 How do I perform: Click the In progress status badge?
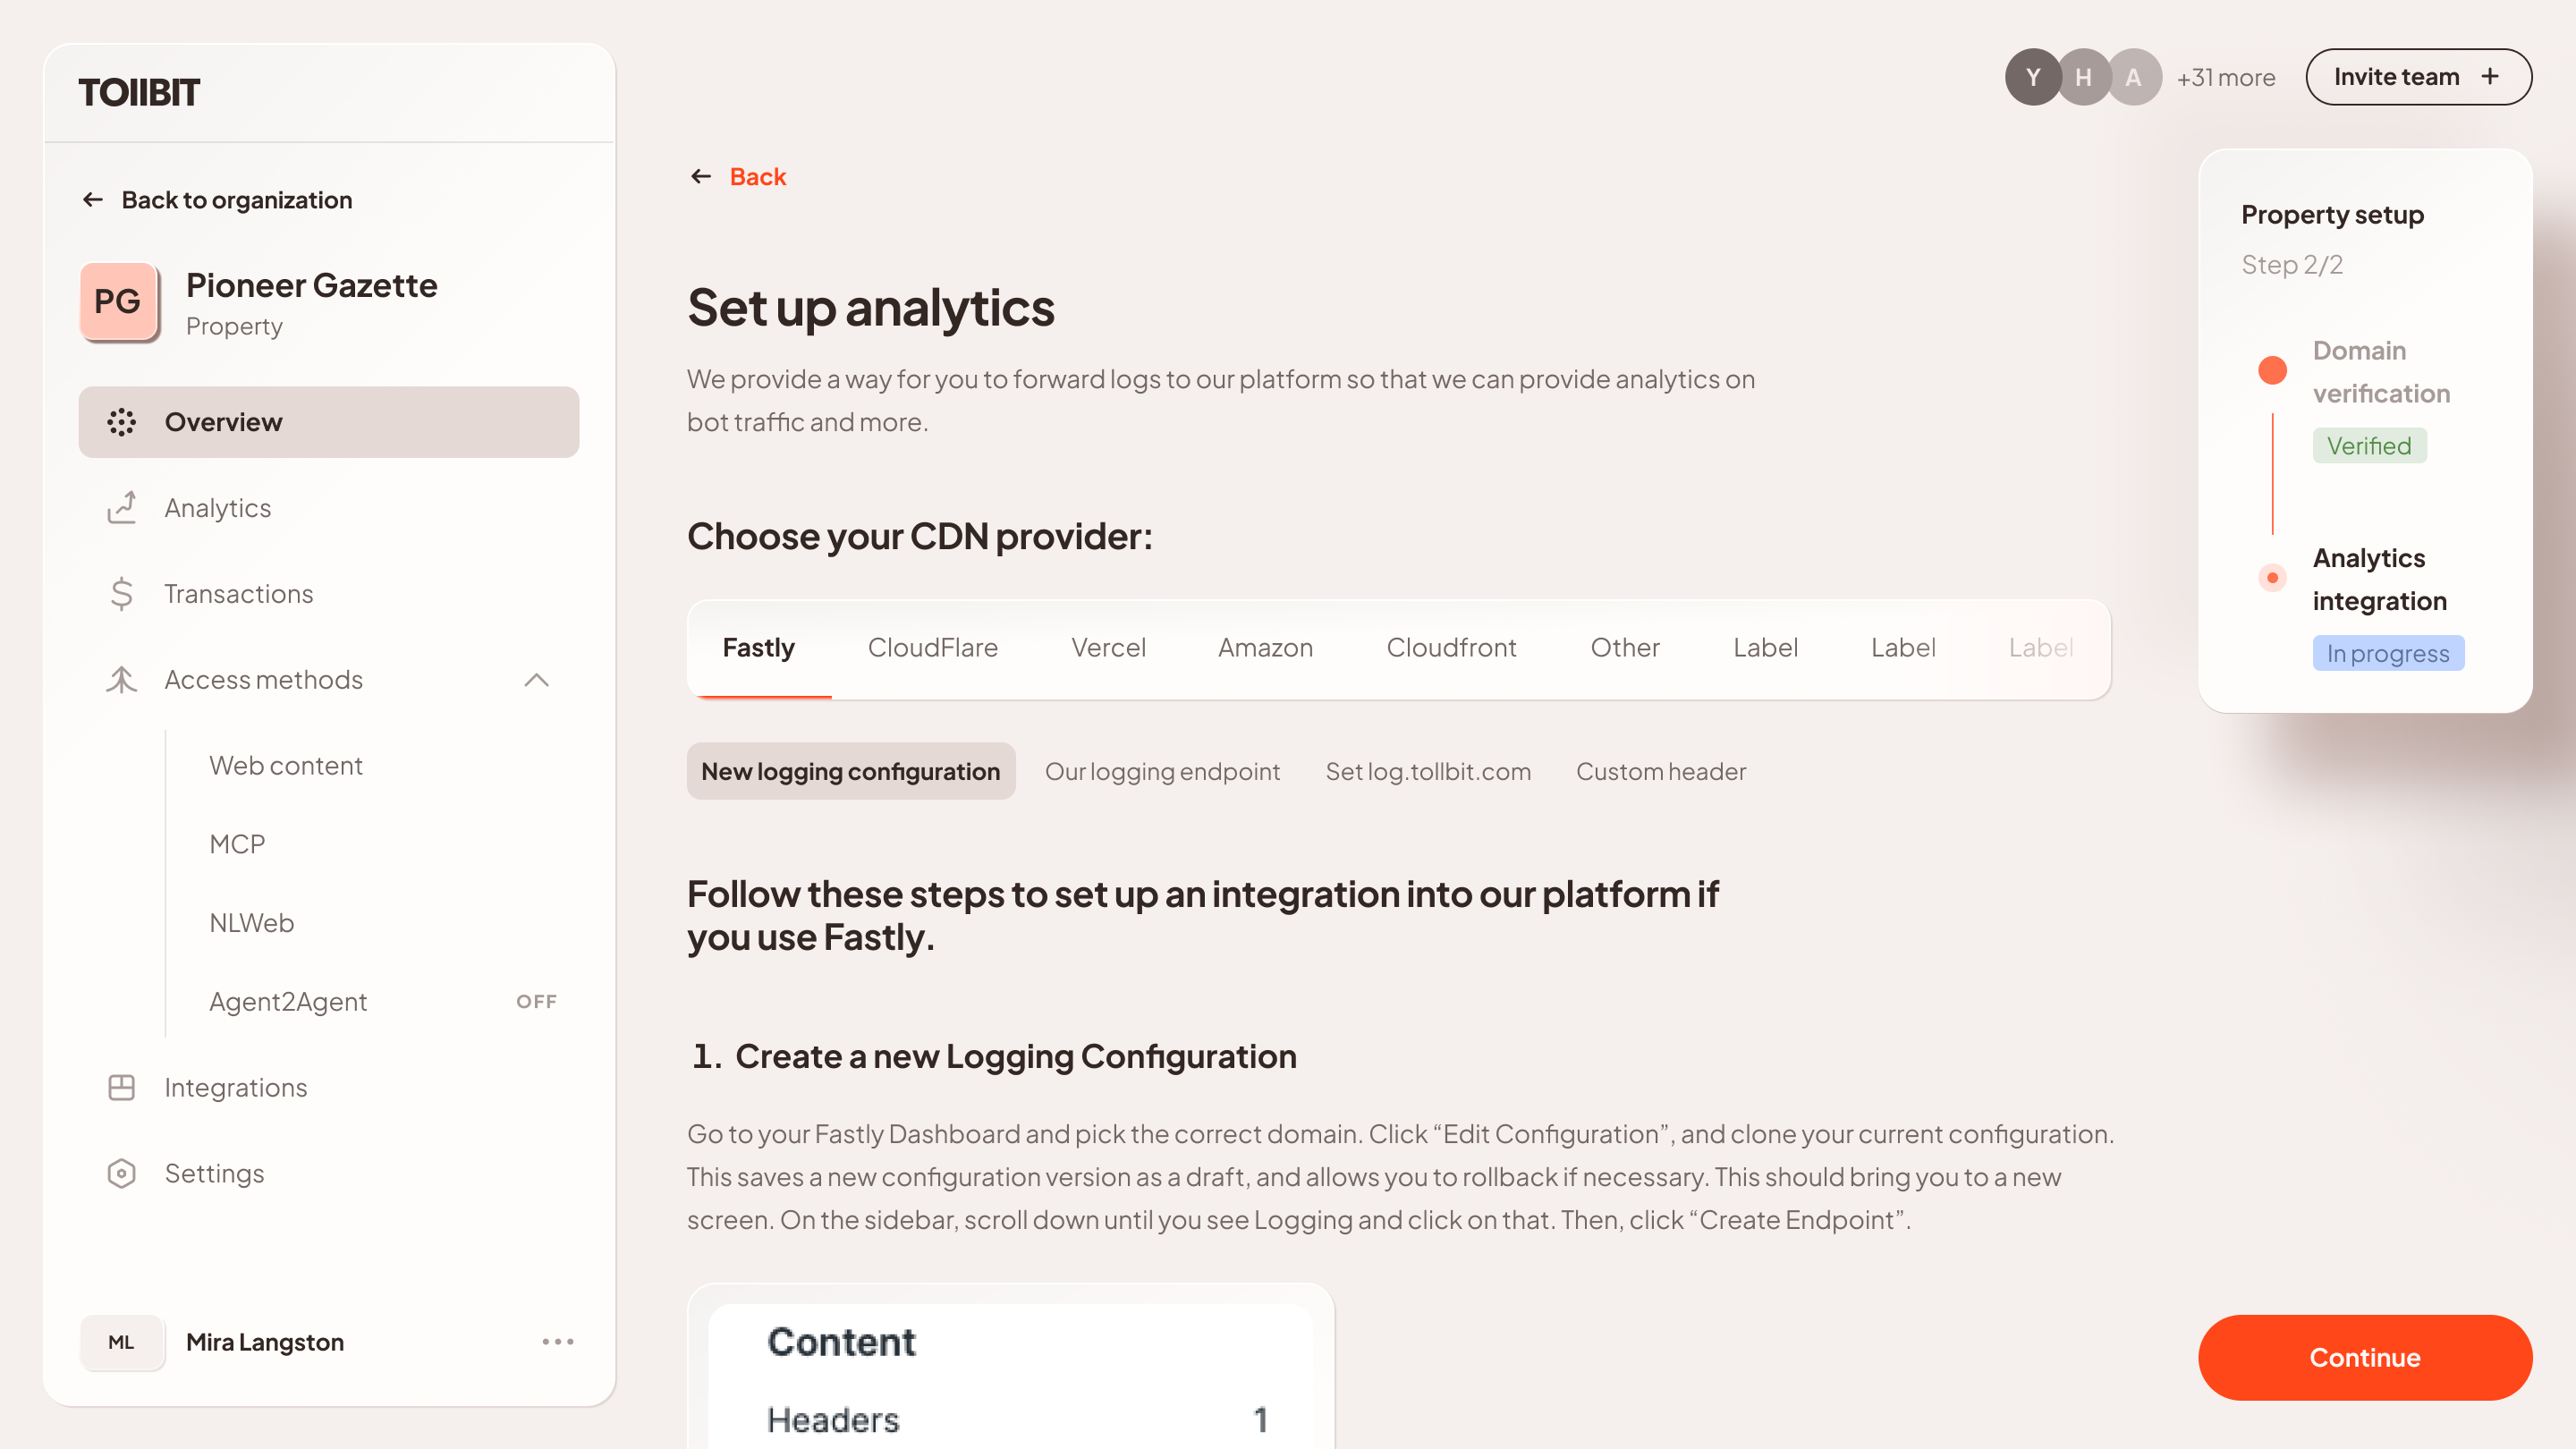click(x=2388, y=653)
